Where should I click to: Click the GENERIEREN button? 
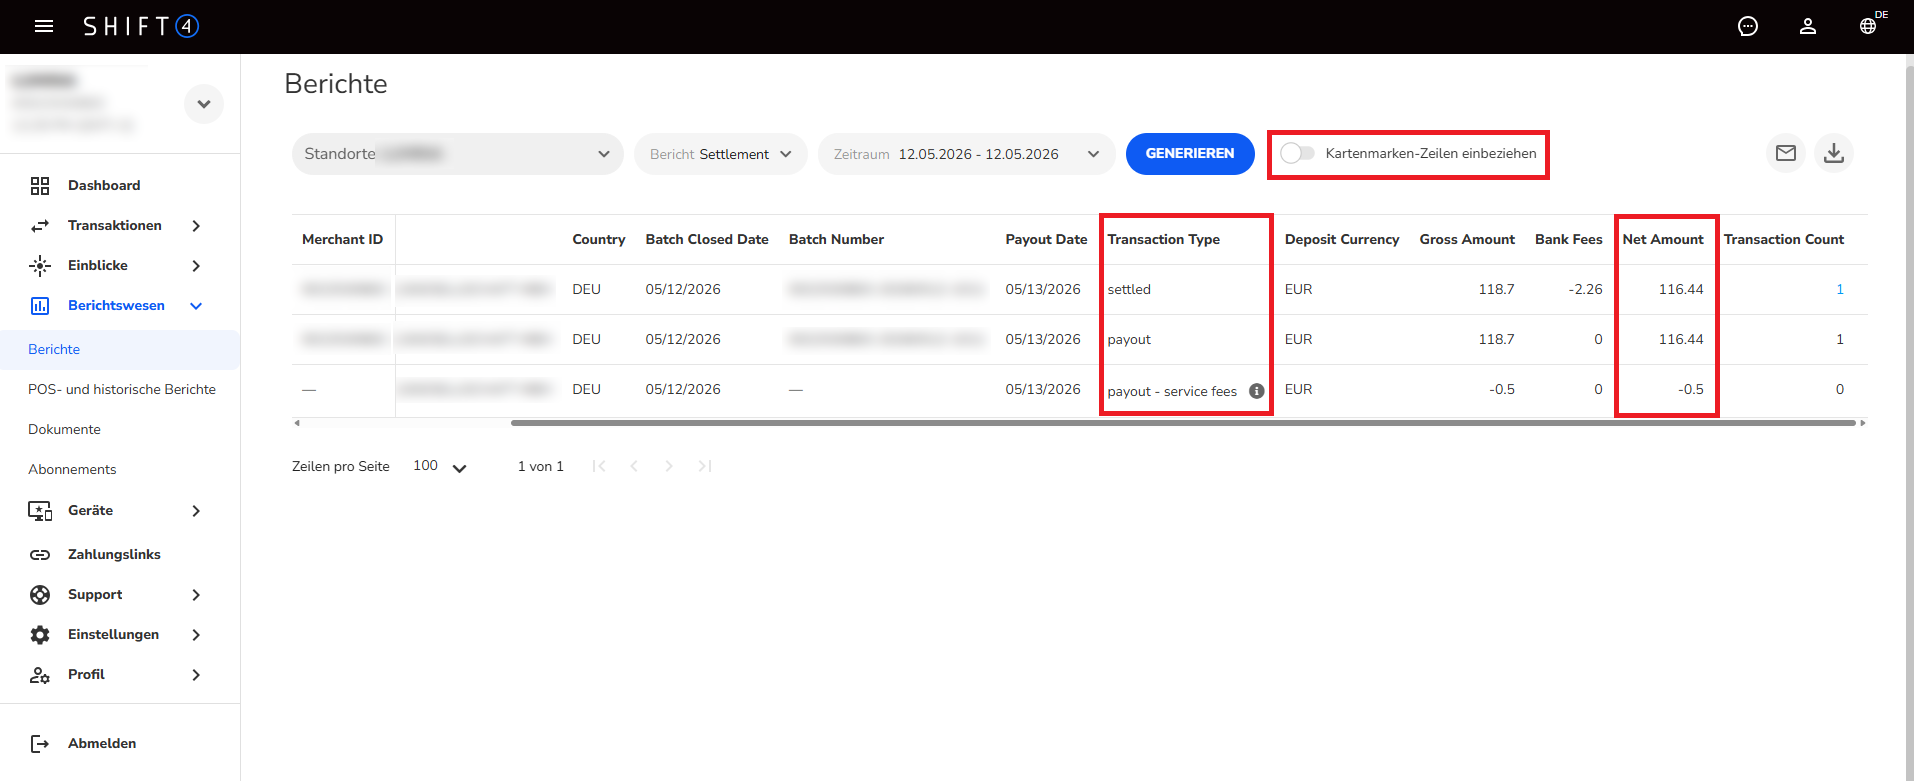pos(1190,154)
